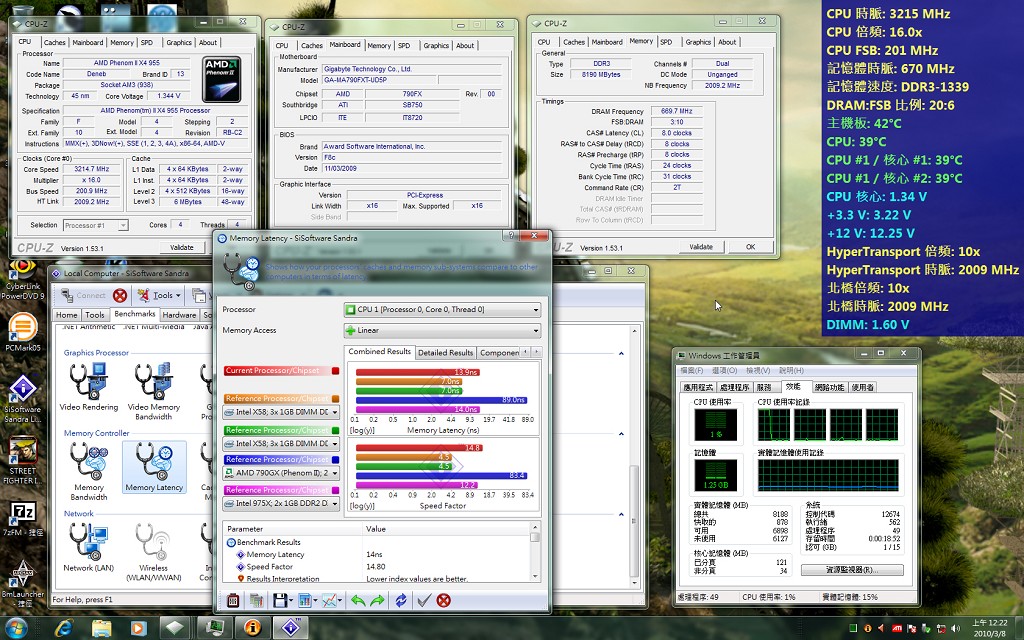Click the green back arrow in Memory Latency toolbar
The width and height of the screenshot is (1024, 640).
point(358,600)
